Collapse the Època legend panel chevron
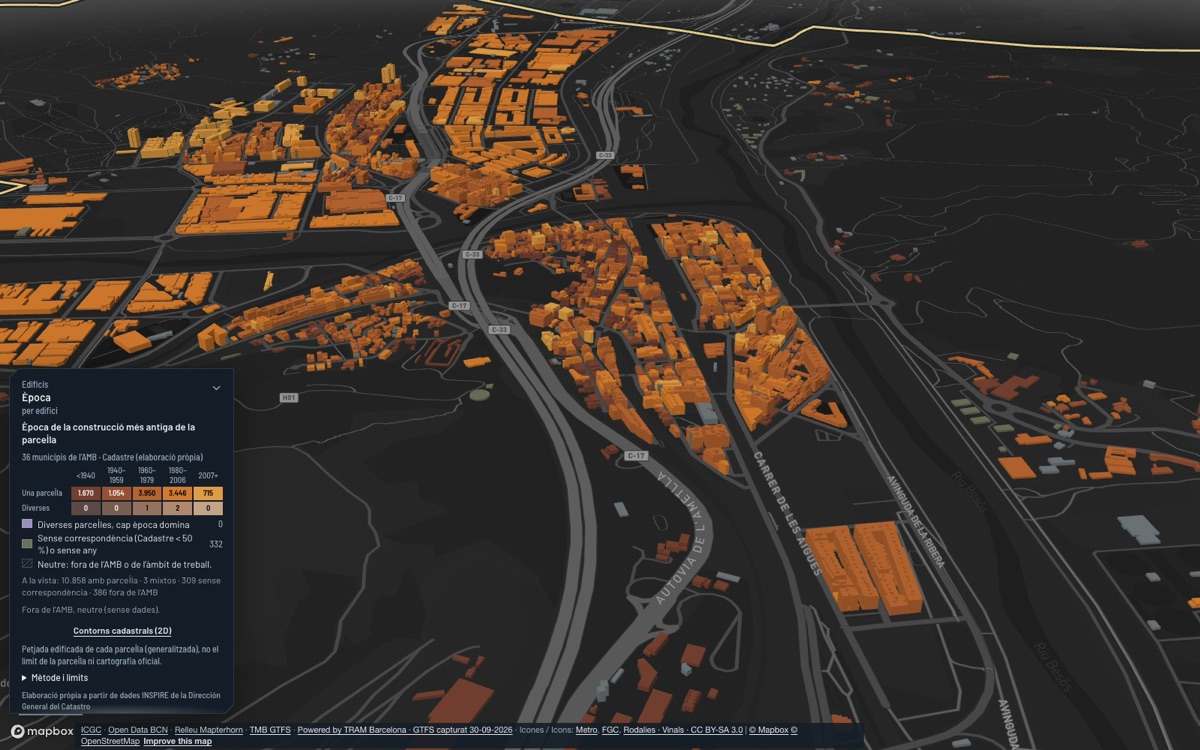This screenshot has height=750, width=1200. point(216,388)
